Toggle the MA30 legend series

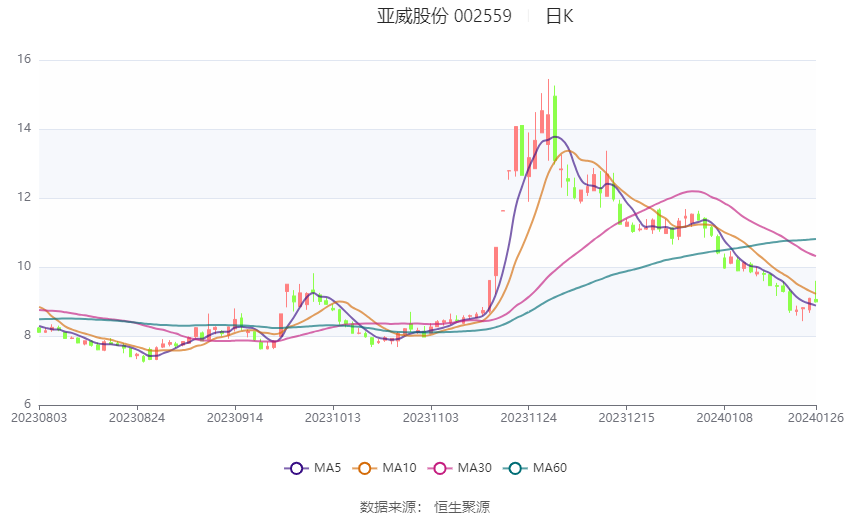tap(460, 468)
